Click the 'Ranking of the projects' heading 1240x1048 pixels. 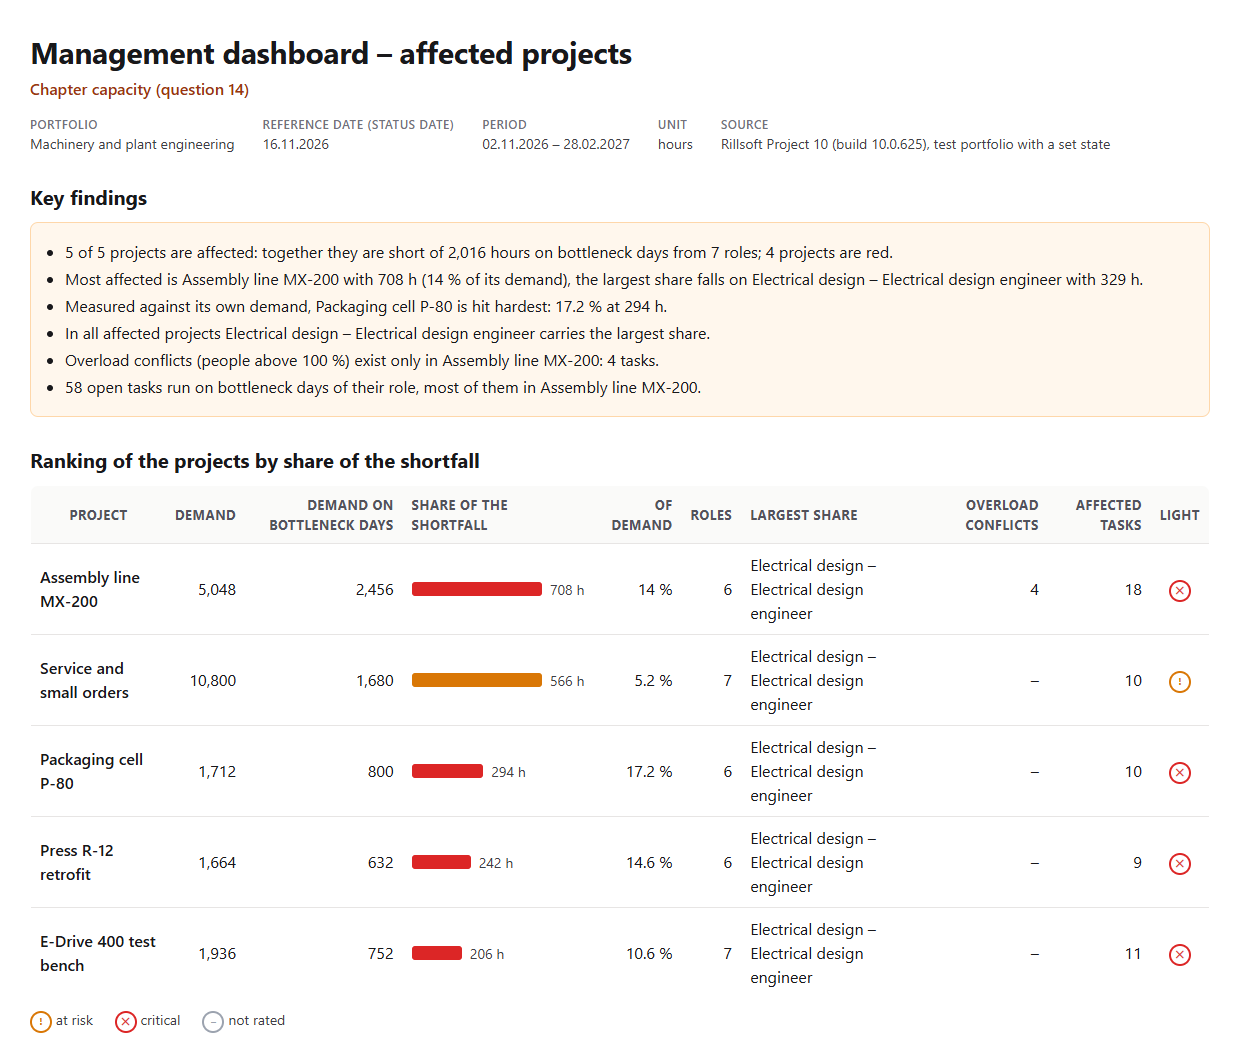pyautogui.click(x=255, y=461)
